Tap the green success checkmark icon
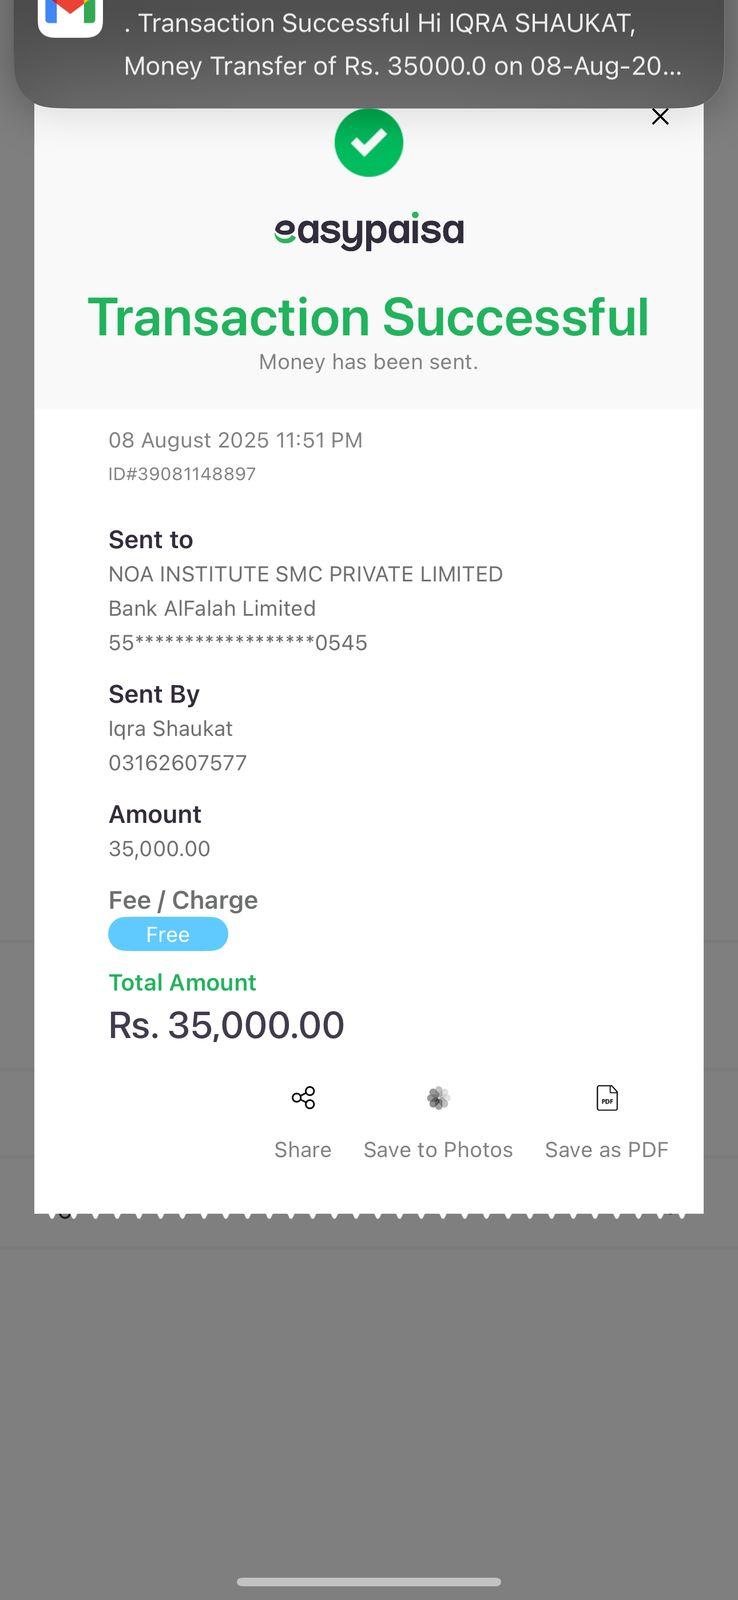 [369, 143]
